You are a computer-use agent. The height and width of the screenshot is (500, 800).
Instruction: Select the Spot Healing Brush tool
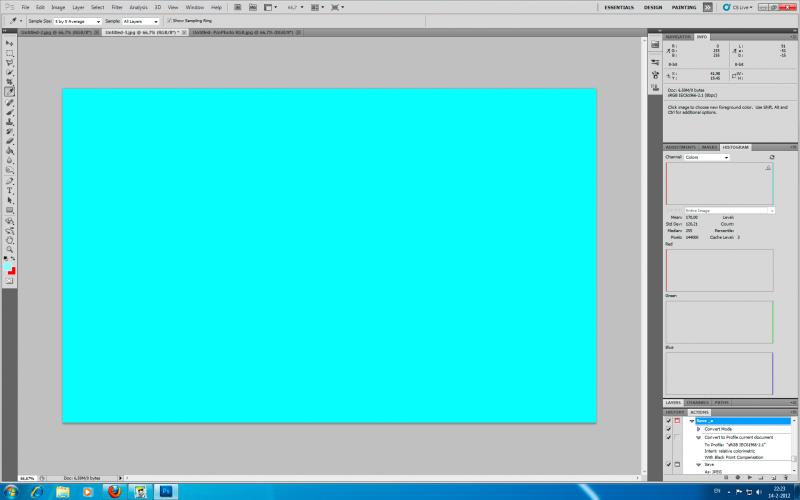pos(9,103)
